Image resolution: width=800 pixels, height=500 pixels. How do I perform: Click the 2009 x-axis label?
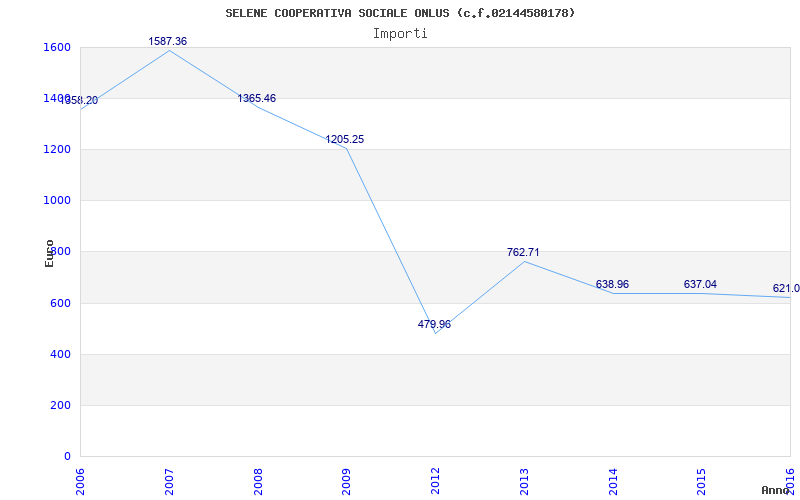(346, 482)
